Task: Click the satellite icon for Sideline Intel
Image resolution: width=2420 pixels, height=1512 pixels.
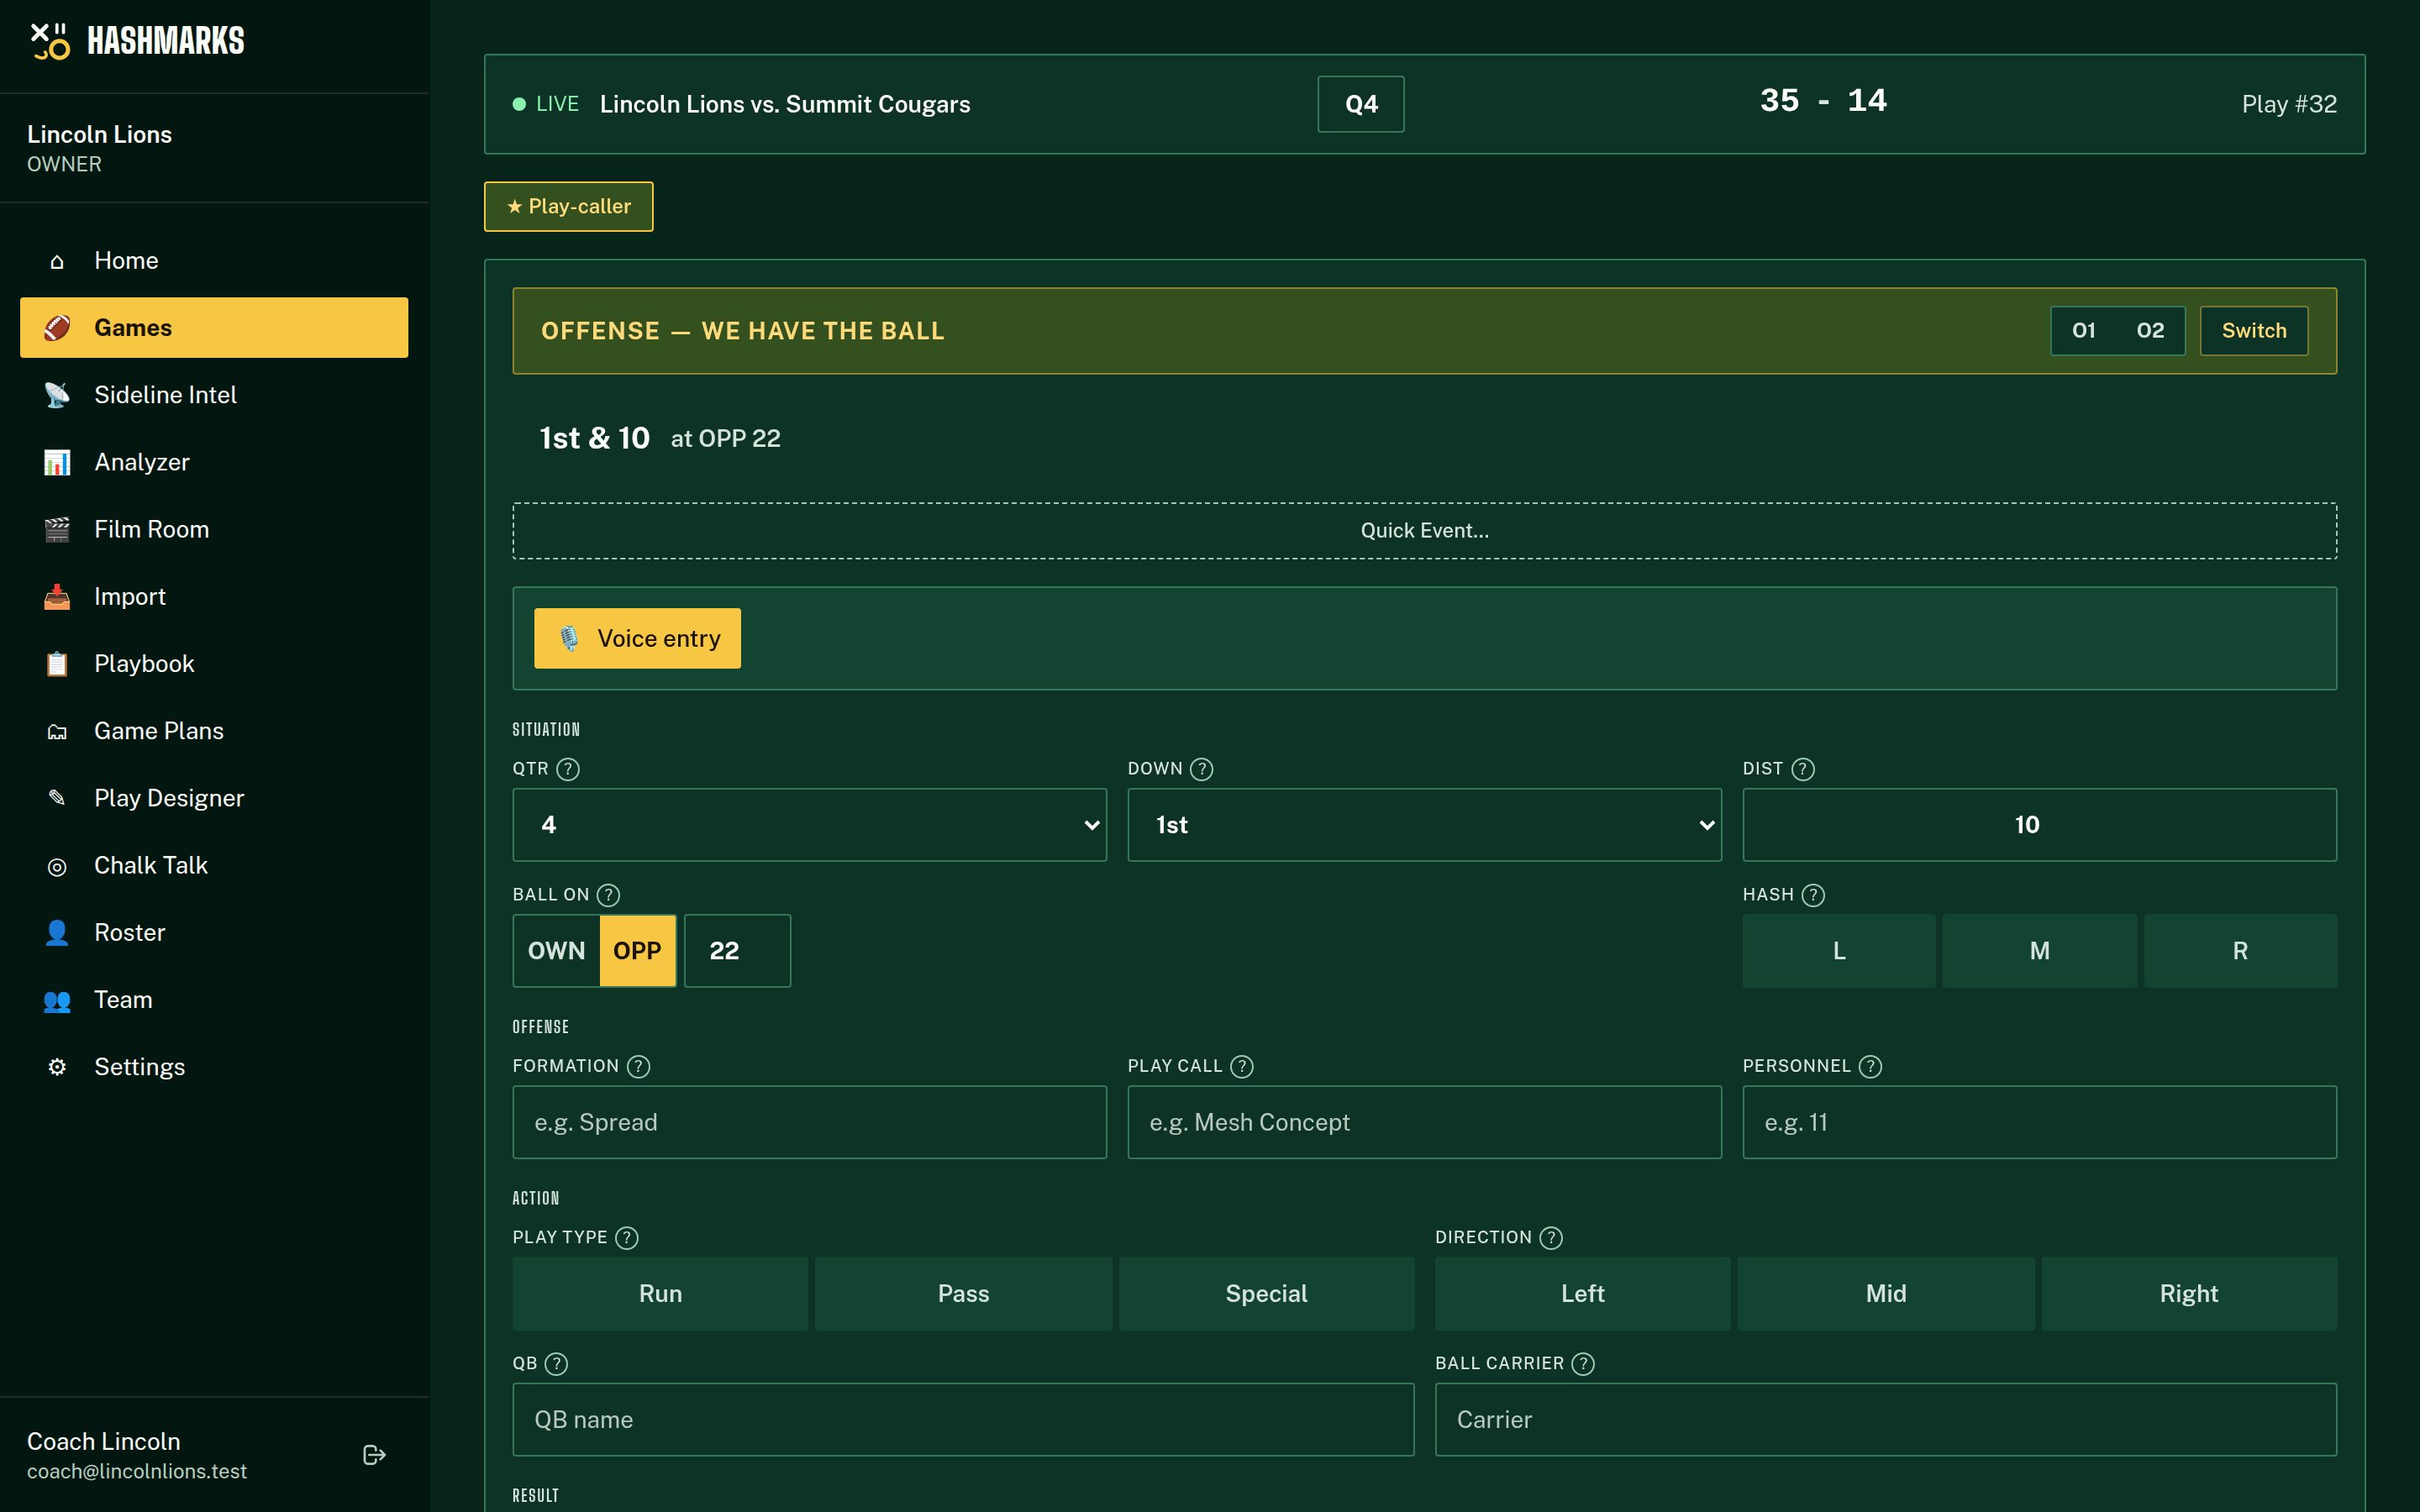Action: pos(57,395)
